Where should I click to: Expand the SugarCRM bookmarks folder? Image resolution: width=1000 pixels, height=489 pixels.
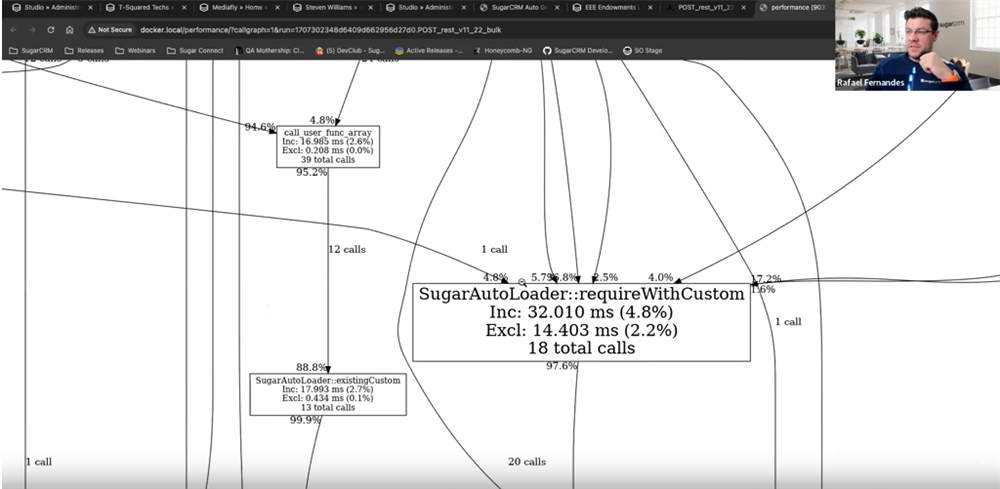pos(31,50)
